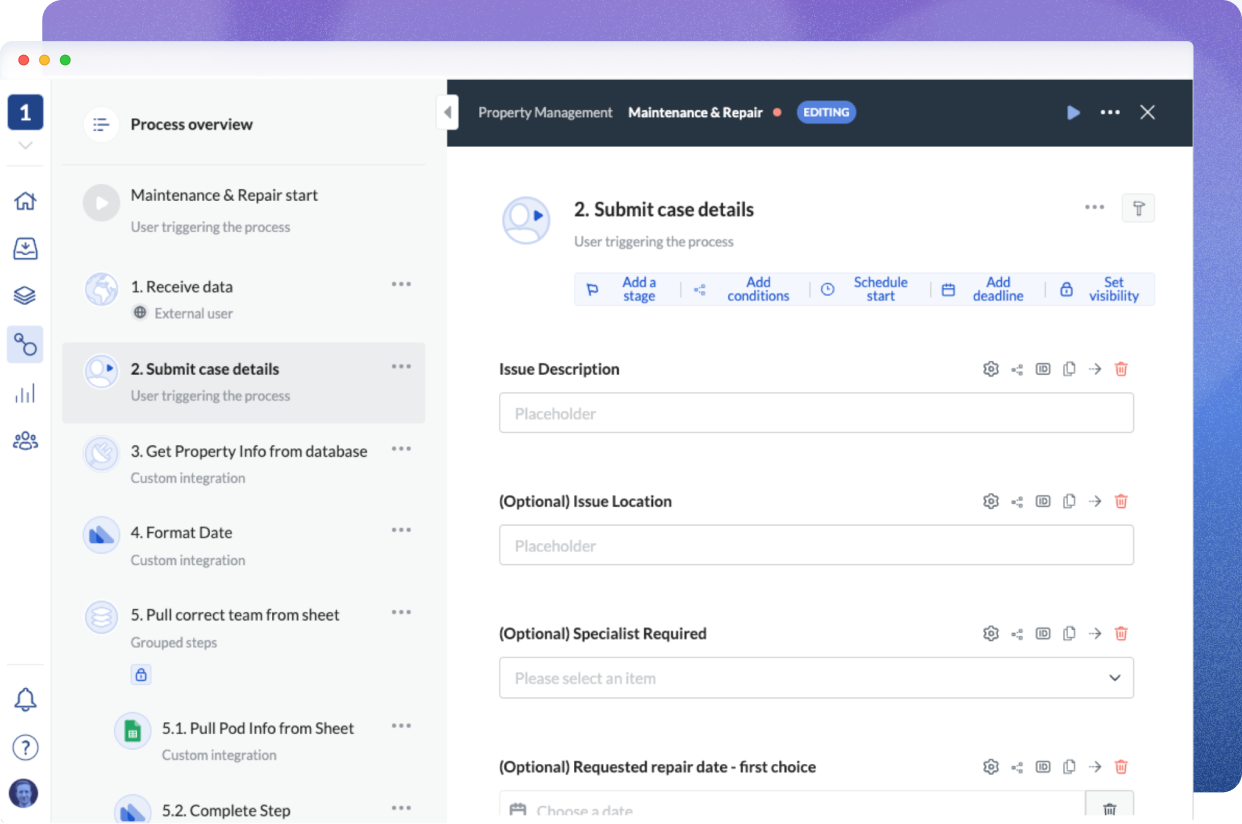Image resolution: width=1242 pixels, height=824 pixels.
Task: Collapse the Process overview panel with the arrow
Action: (x=447, y=112)
